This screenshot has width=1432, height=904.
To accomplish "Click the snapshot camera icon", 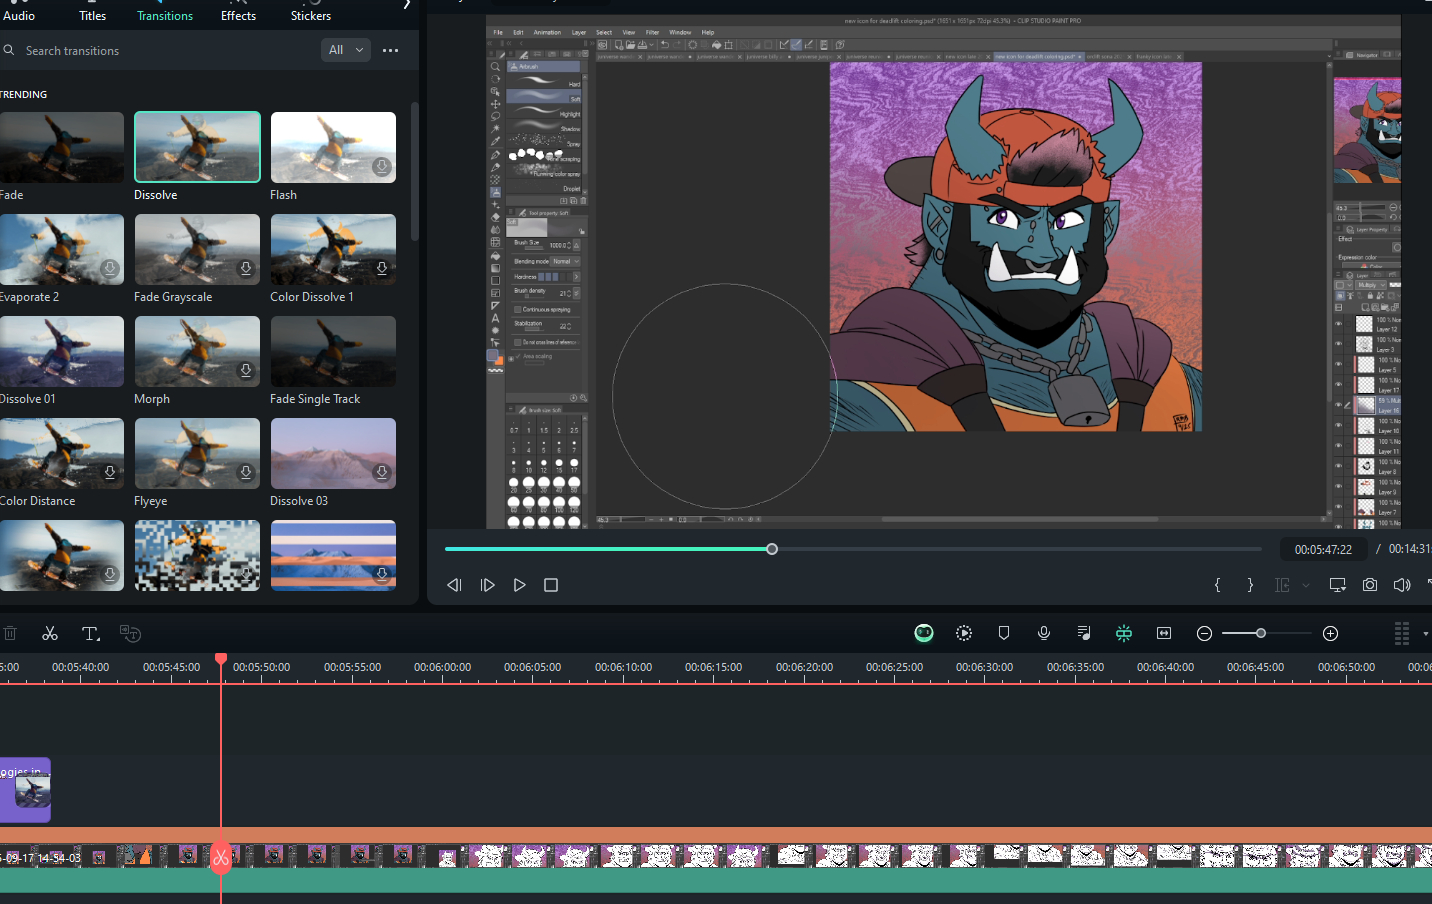I will point(1370,585).
